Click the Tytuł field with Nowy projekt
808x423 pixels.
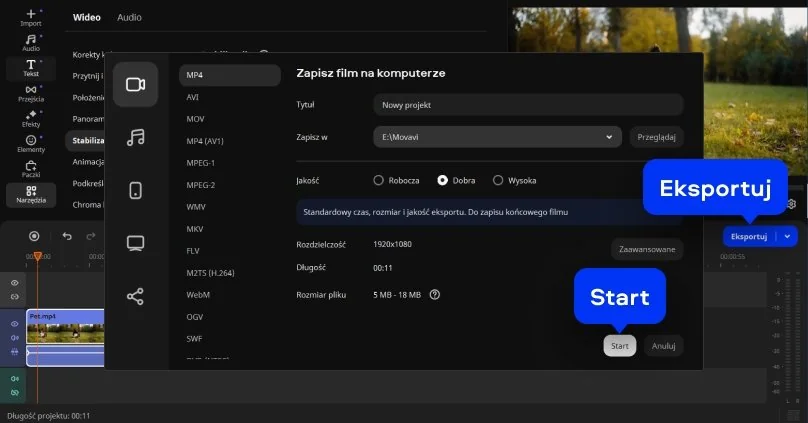pyautogui.click(x=527, y=105)
